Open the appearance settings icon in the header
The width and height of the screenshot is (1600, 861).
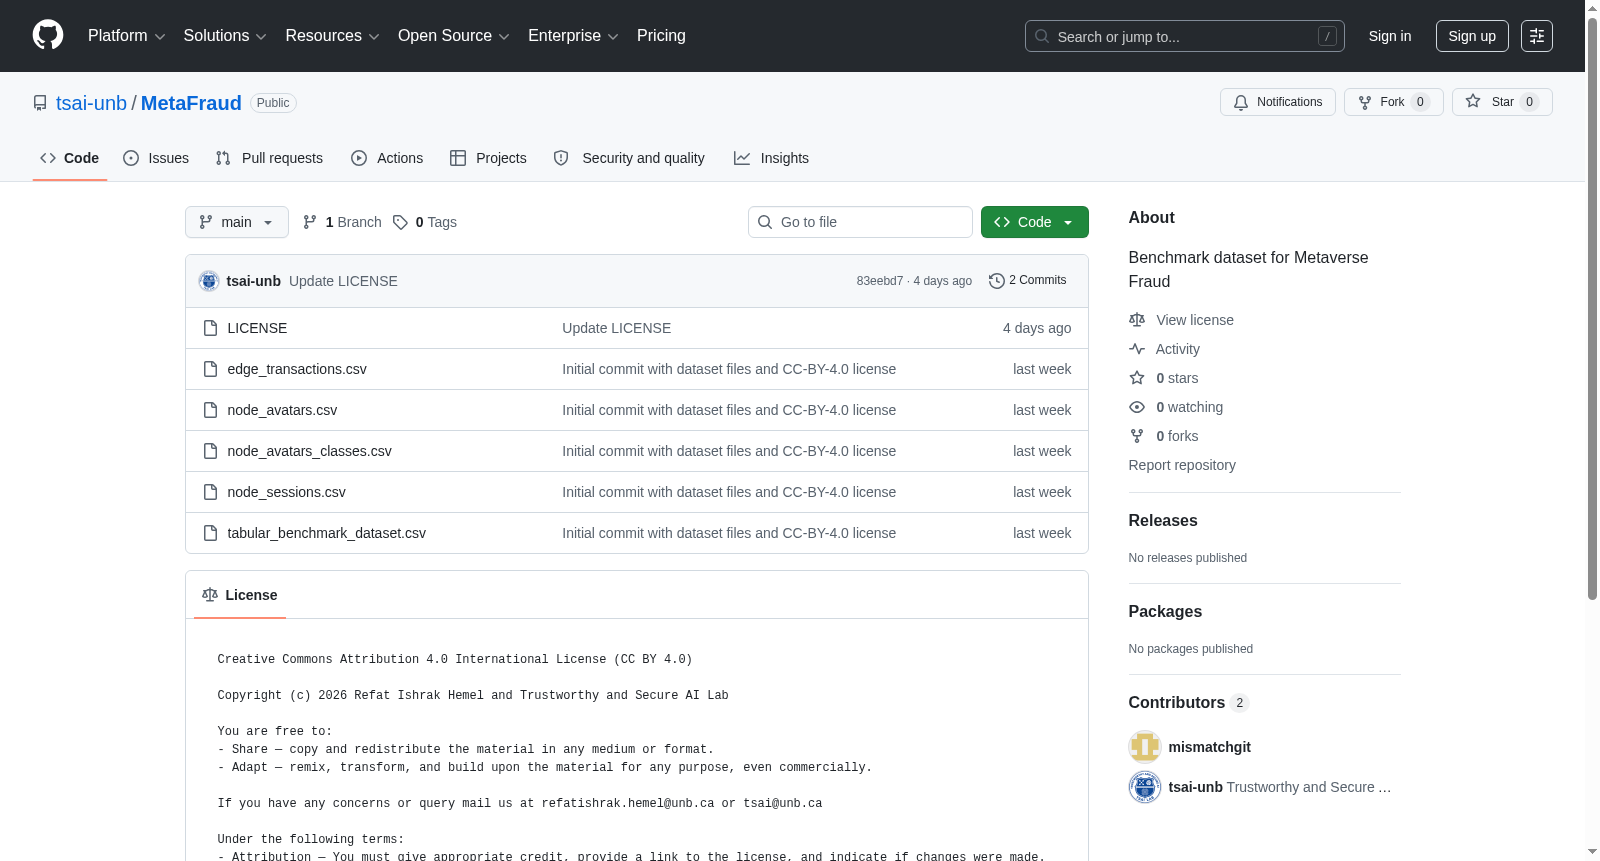click(1537, 36)
